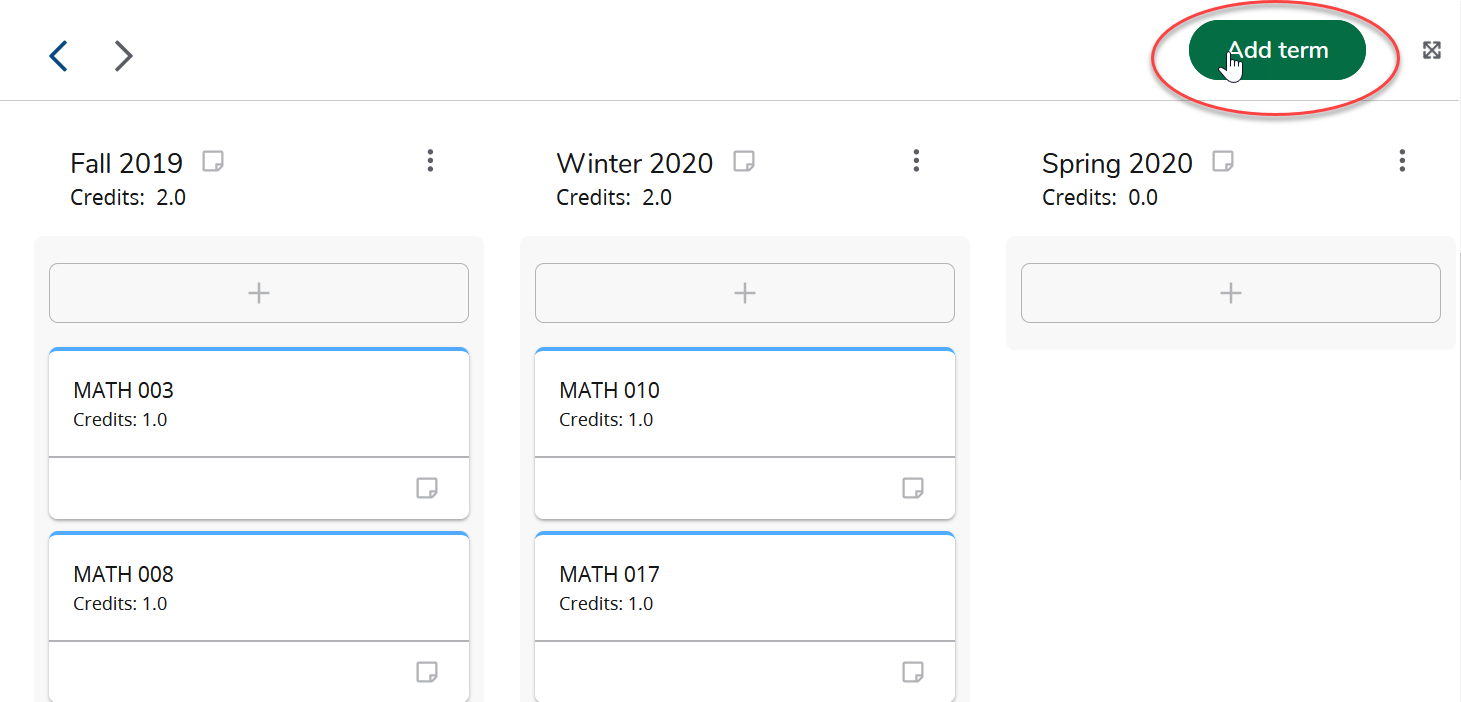Open the Fall 2019 three-dot options menu
The height and width of the screenshot is (702, 1461).
(430, 161)
